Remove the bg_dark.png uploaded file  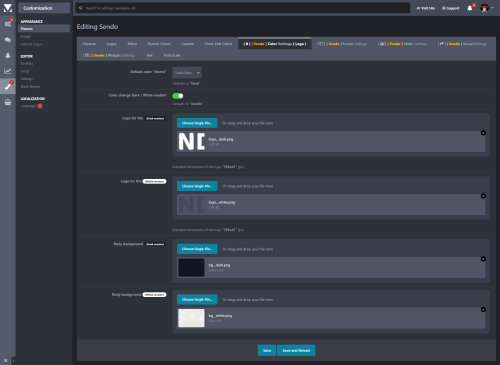click(x=483, y=259)
